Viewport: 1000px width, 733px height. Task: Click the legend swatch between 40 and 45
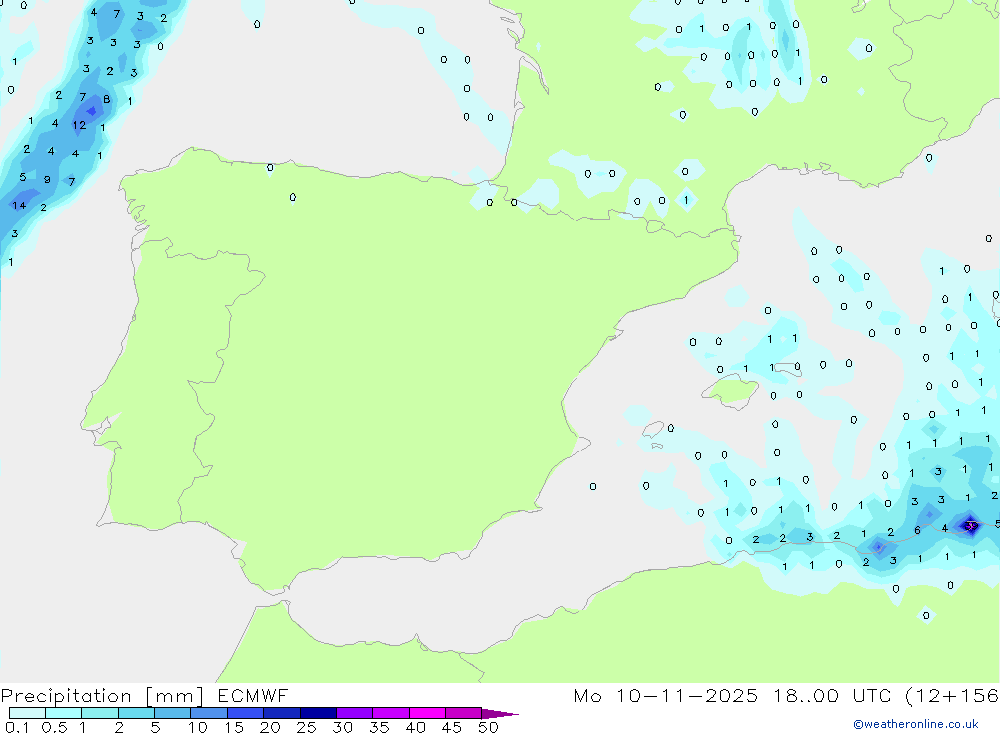coord(427,713)
